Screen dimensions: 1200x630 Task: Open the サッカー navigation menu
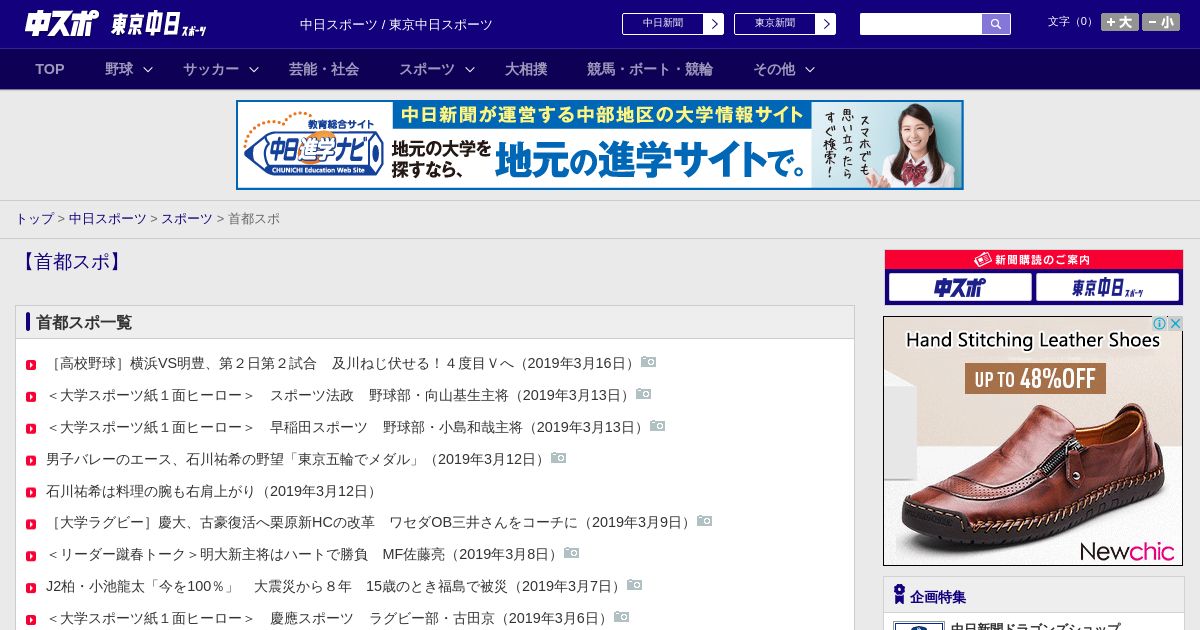tap(211, 69)
